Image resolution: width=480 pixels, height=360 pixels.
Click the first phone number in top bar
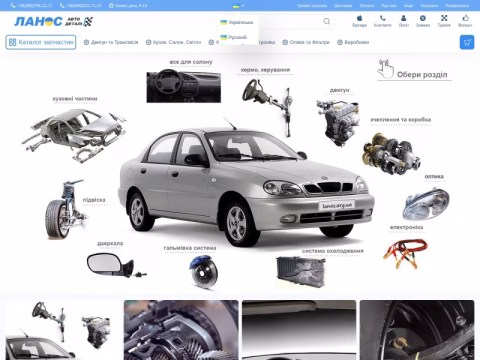(x=32, y=6)
